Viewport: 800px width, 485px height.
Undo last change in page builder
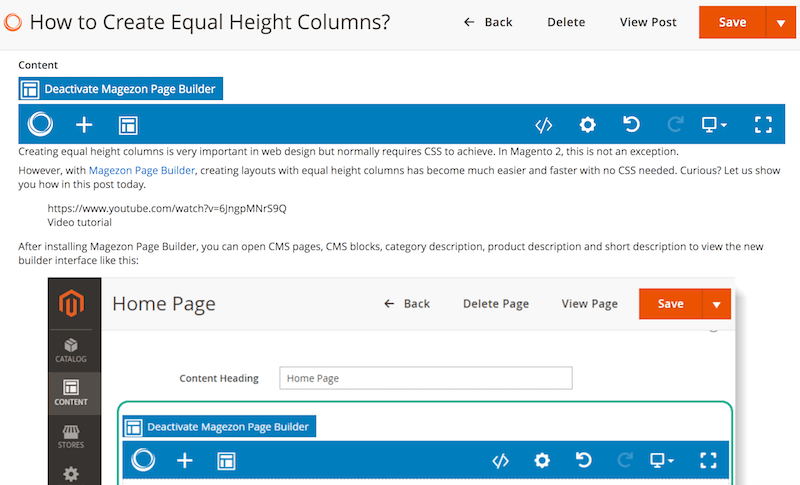click(631, 125)
